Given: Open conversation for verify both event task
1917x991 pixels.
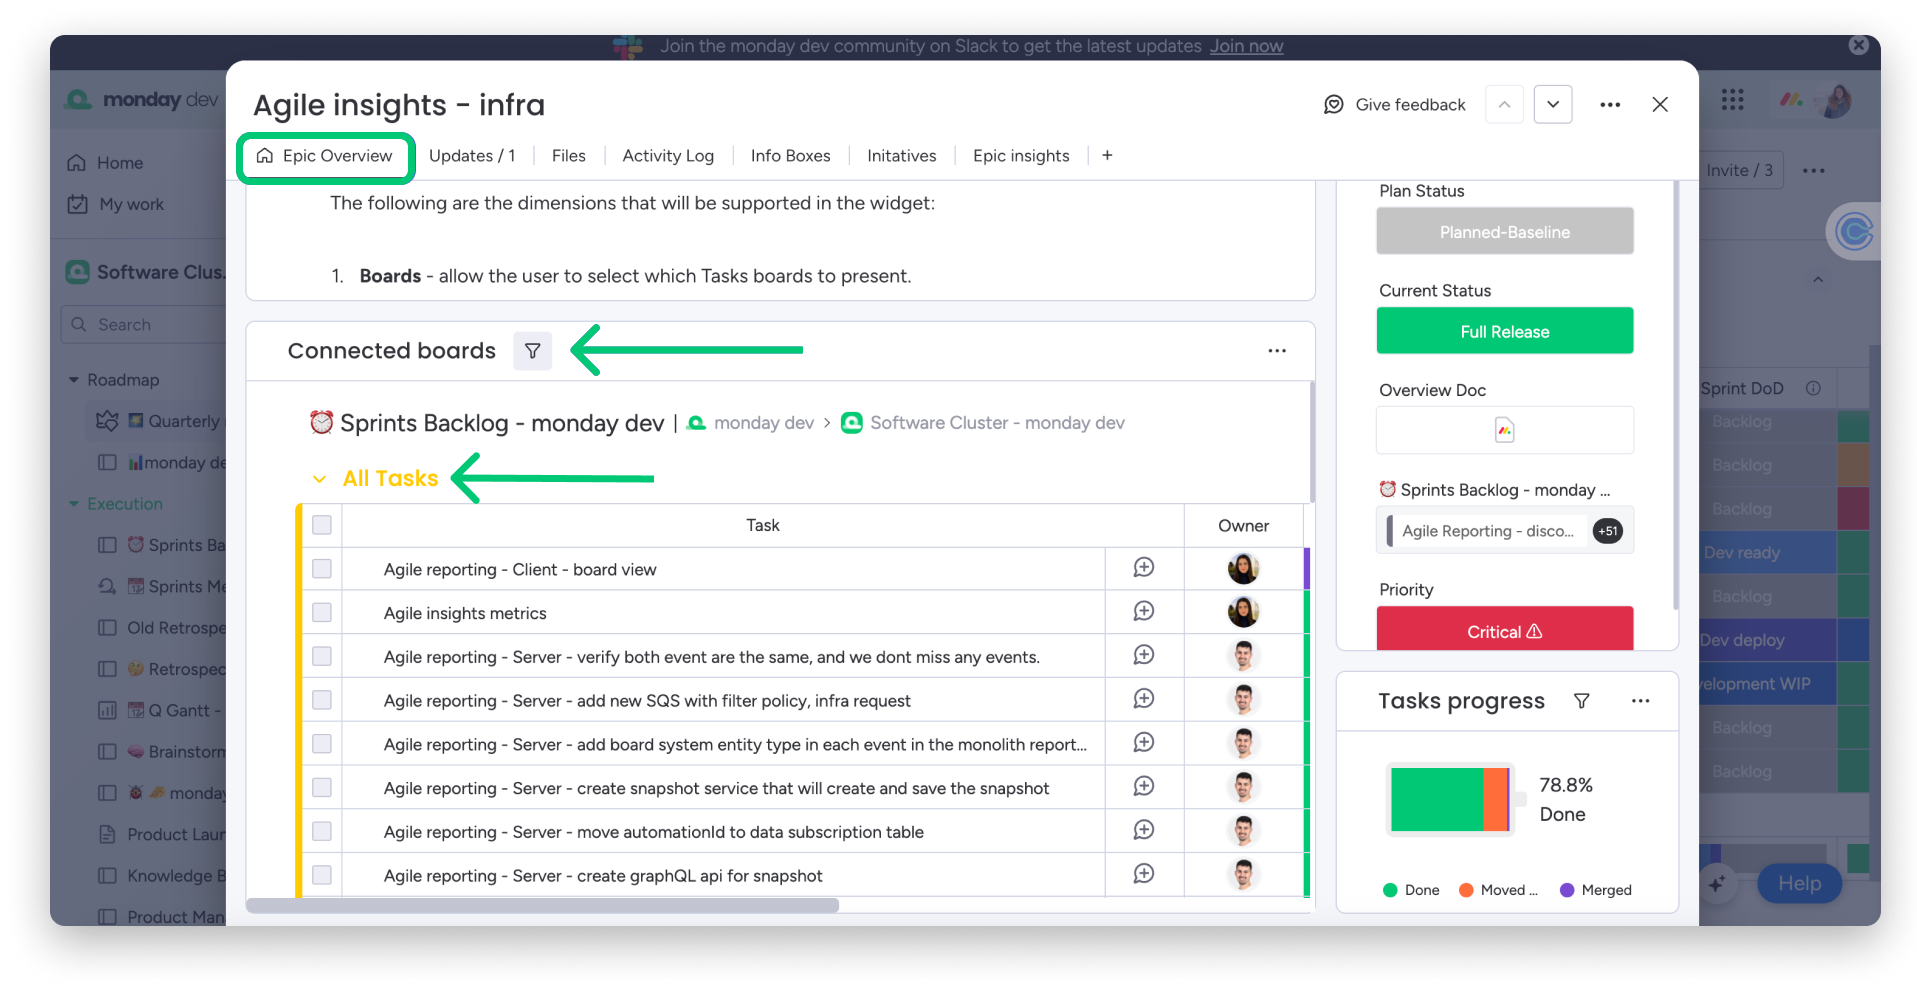Looking at the screenshot, I should click(x=1144, y=655).
